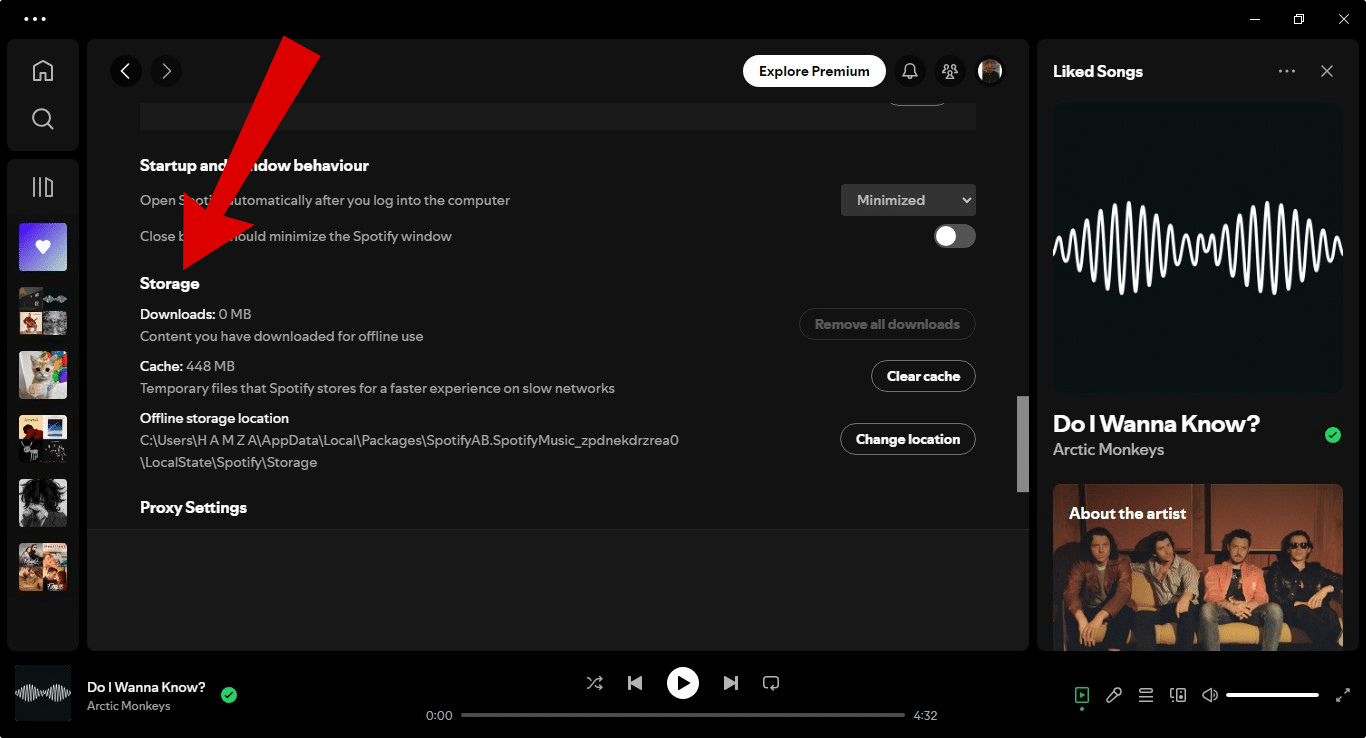This screenshot has width=1366, height=738.
Task: Open the lyrics microphone icon
Action: tap(1114, 695)
